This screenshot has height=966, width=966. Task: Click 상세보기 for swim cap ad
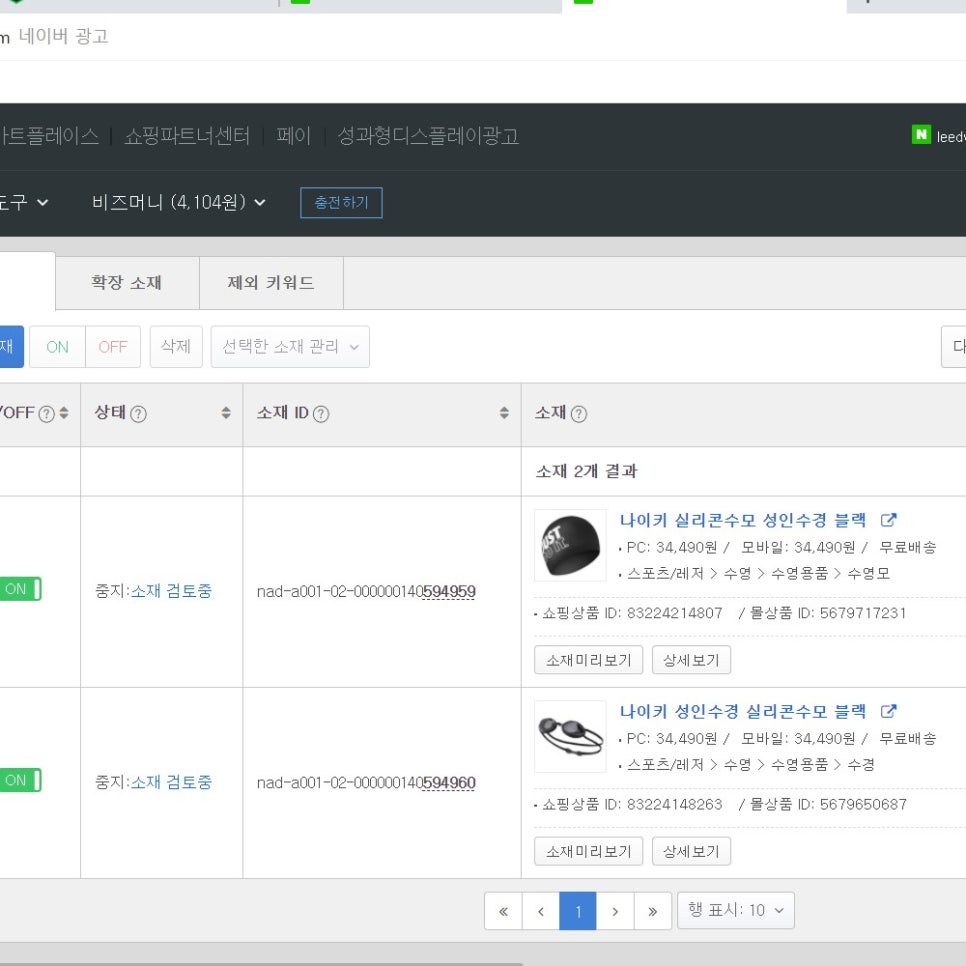point(691,660)
